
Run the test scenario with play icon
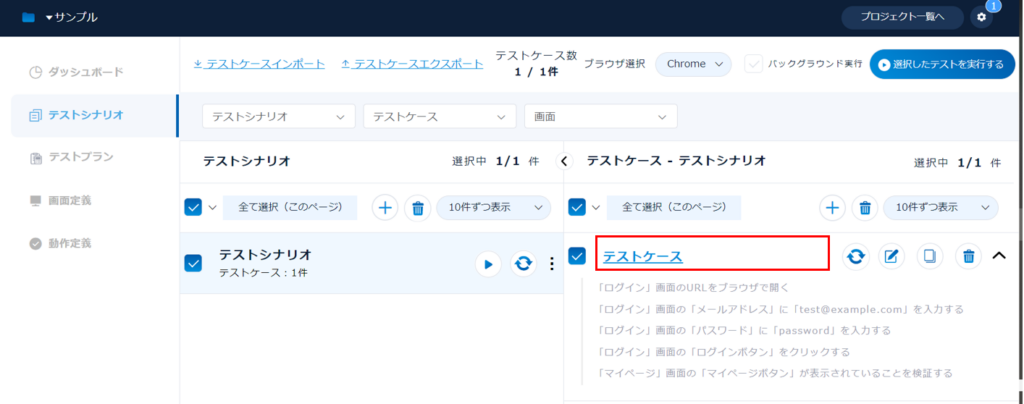488,264
